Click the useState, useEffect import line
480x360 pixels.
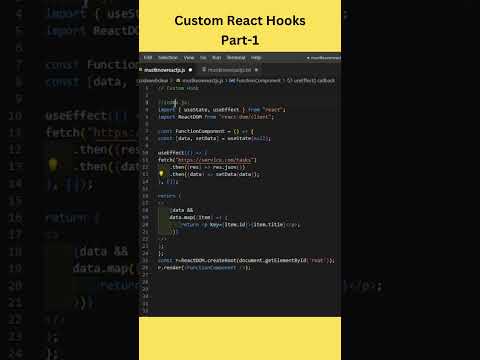click(x=222, y=110)
